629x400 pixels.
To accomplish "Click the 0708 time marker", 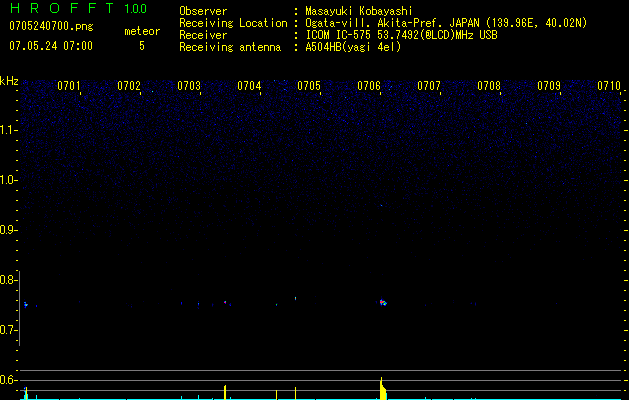I will (x=489, y=86).
